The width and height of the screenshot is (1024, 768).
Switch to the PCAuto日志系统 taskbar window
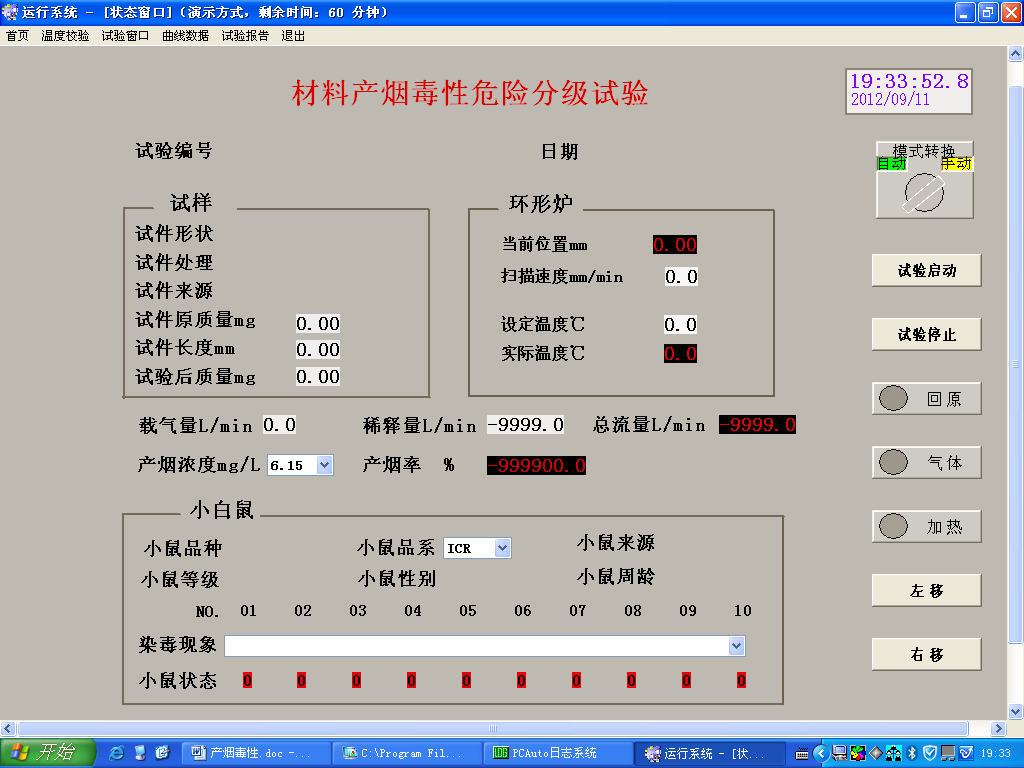pyautogui.click(x=558, y=753)
